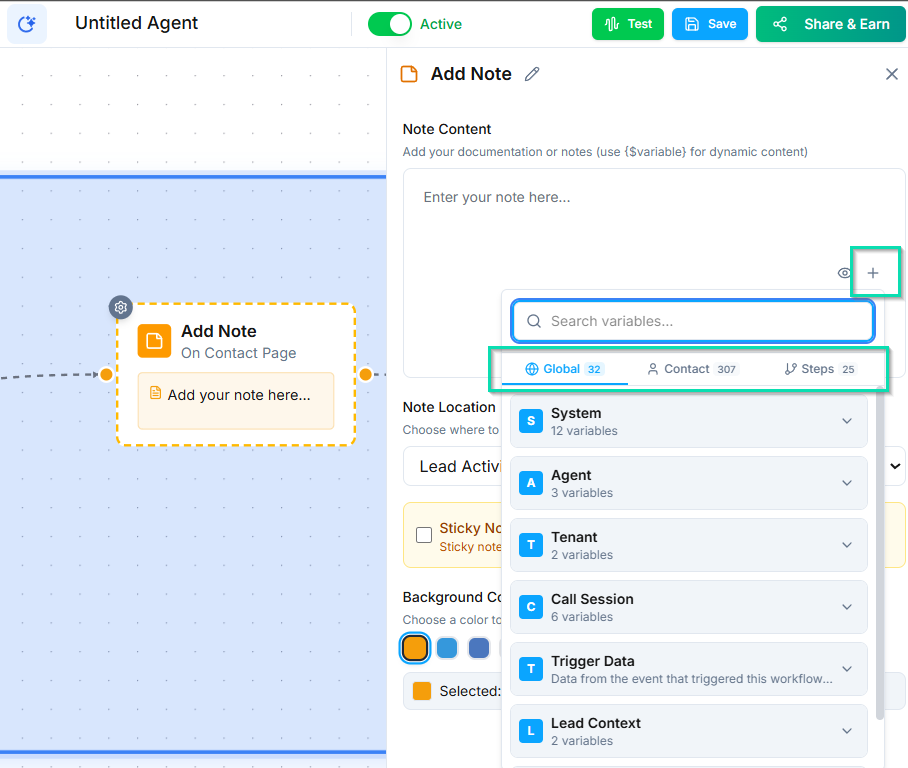Expand the Tenant variables group

pos(846,545)
